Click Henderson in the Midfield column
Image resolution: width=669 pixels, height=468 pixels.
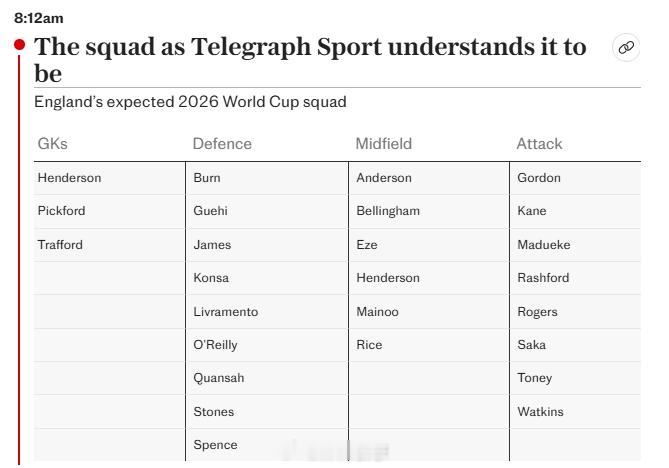pyautogui.click(x=388, y=278)
